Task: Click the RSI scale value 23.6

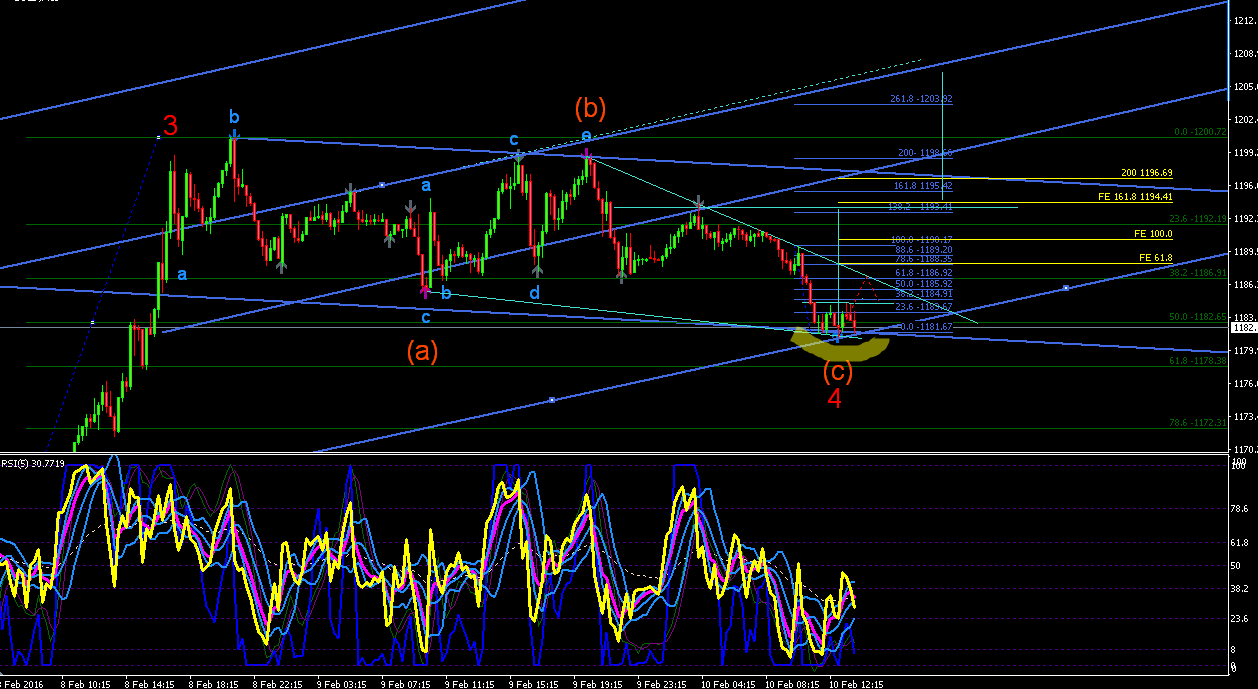Action: [x=1241, y=620]
